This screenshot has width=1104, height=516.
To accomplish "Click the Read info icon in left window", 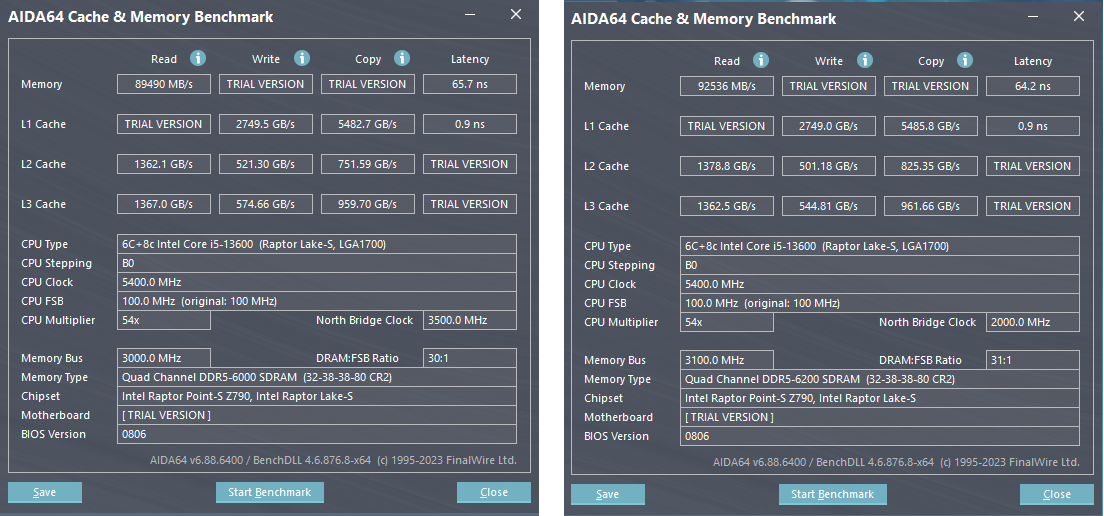I will pos(198,58).
